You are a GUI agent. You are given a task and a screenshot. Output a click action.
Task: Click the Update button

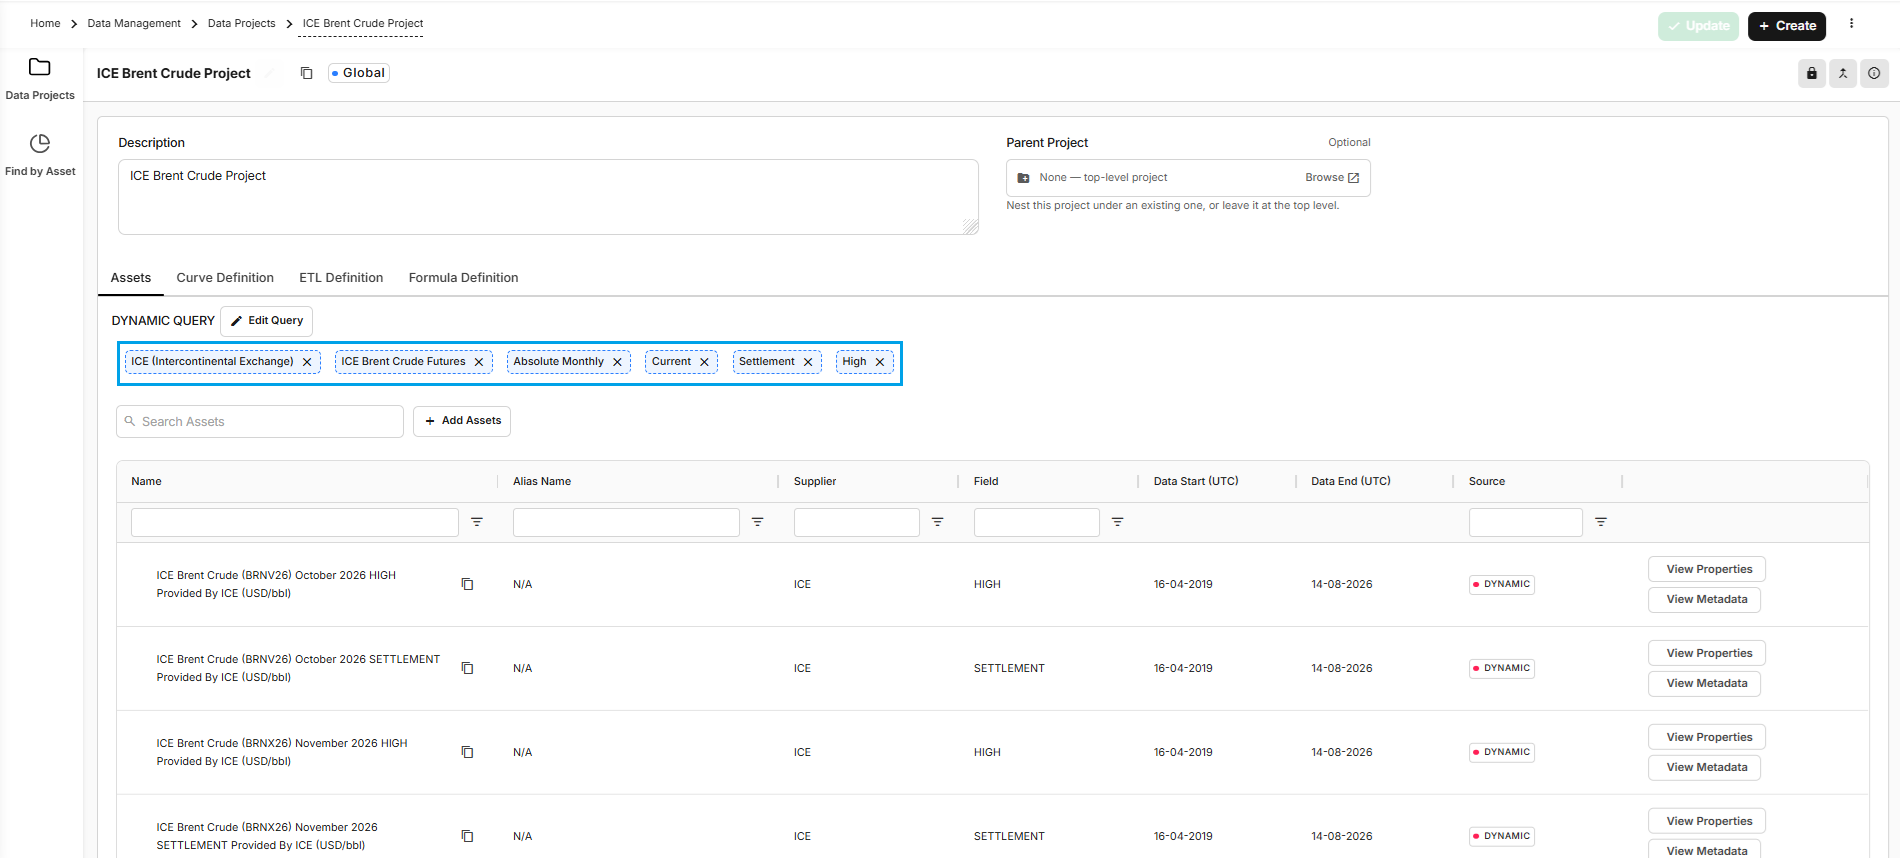1698,26
